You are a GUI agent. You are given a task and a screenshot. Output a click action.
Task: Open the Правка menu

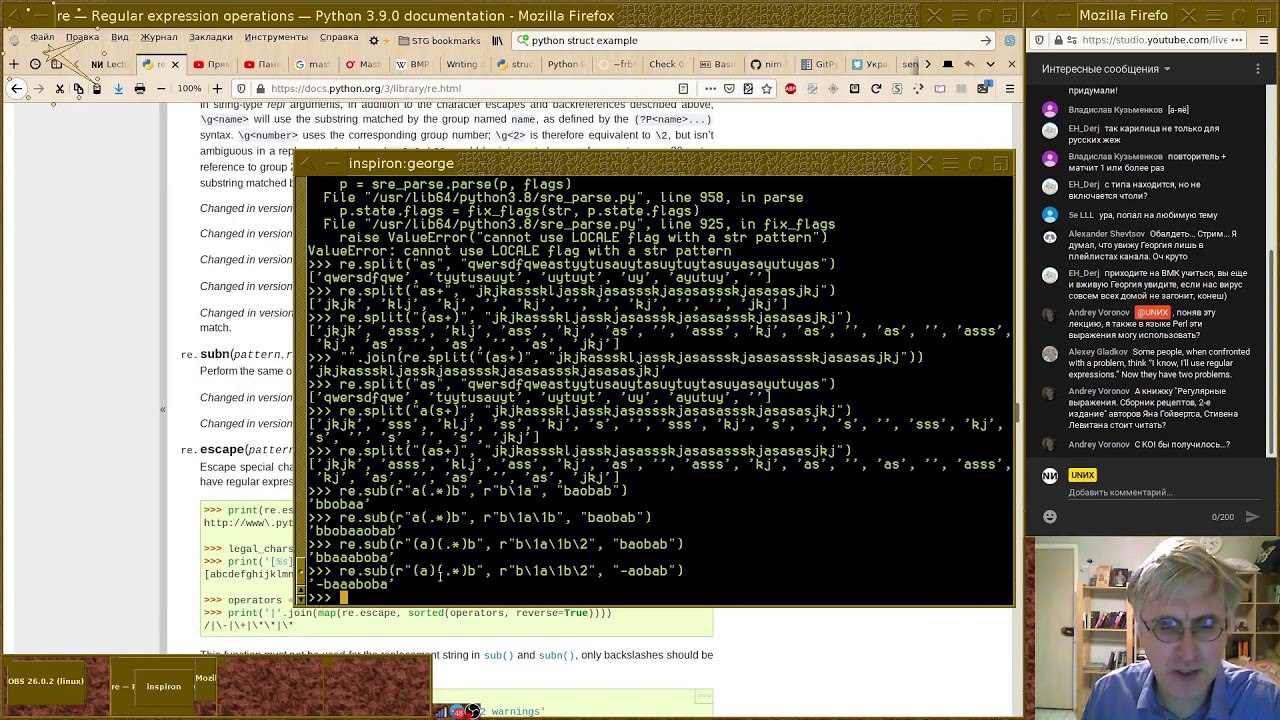tap(82, 37)
